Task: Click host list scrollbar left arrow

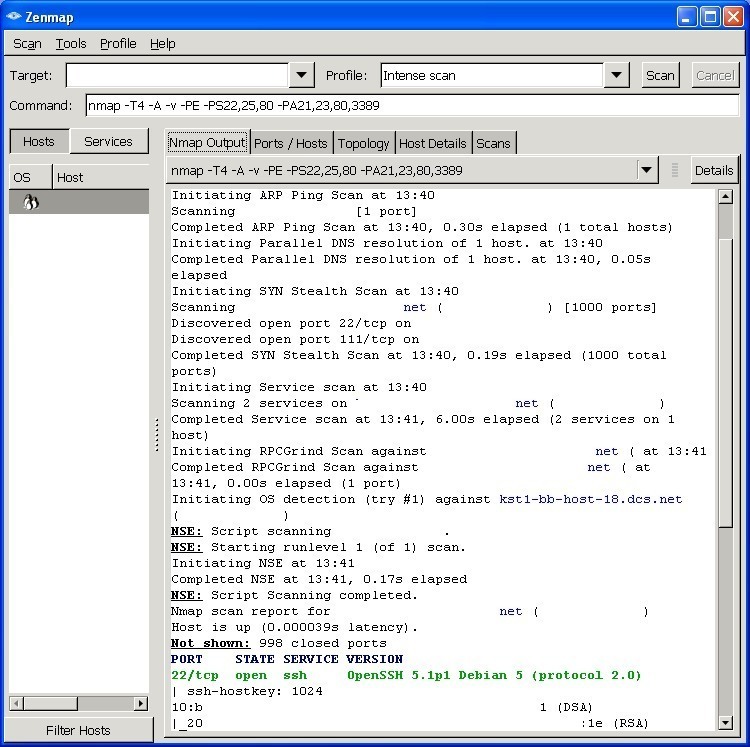Action: coord(17,703)
